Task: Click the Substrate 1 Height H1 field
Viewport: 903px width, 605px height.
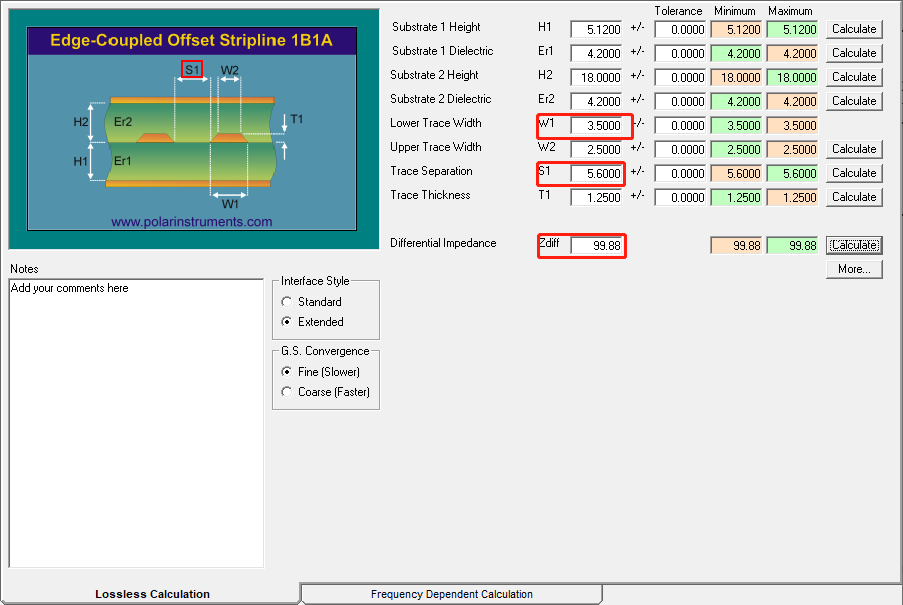Action: 596,29
